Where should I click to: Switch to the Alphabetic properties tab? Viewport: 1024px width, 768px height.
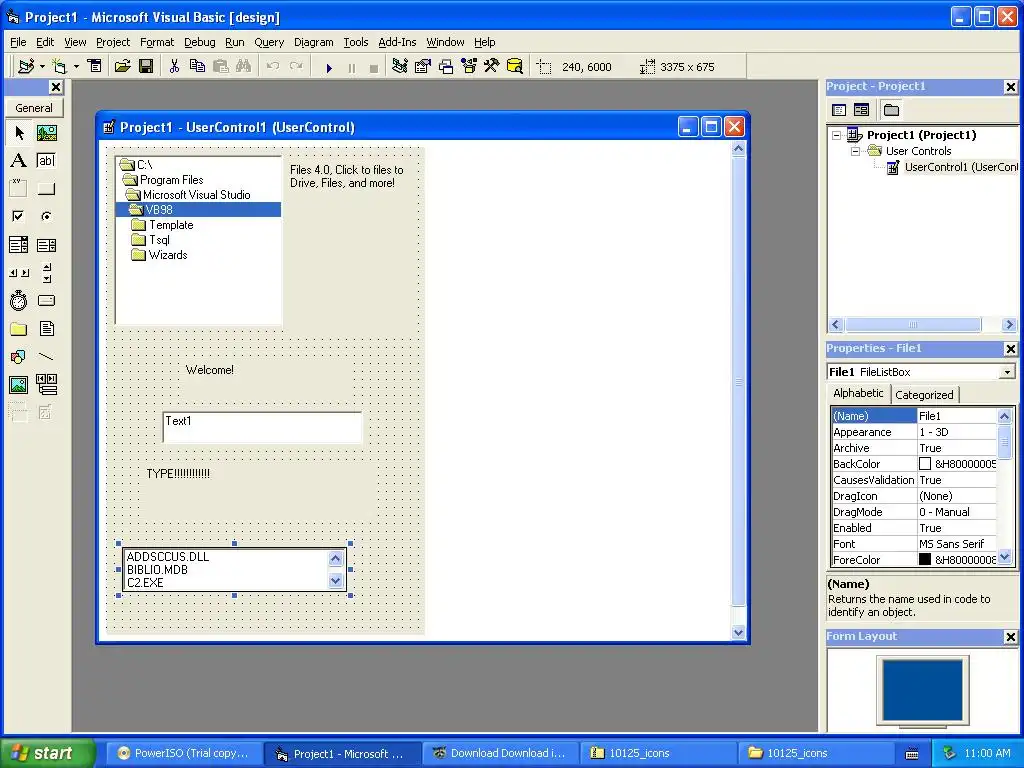pyautogui.click(x=858, y=393)
